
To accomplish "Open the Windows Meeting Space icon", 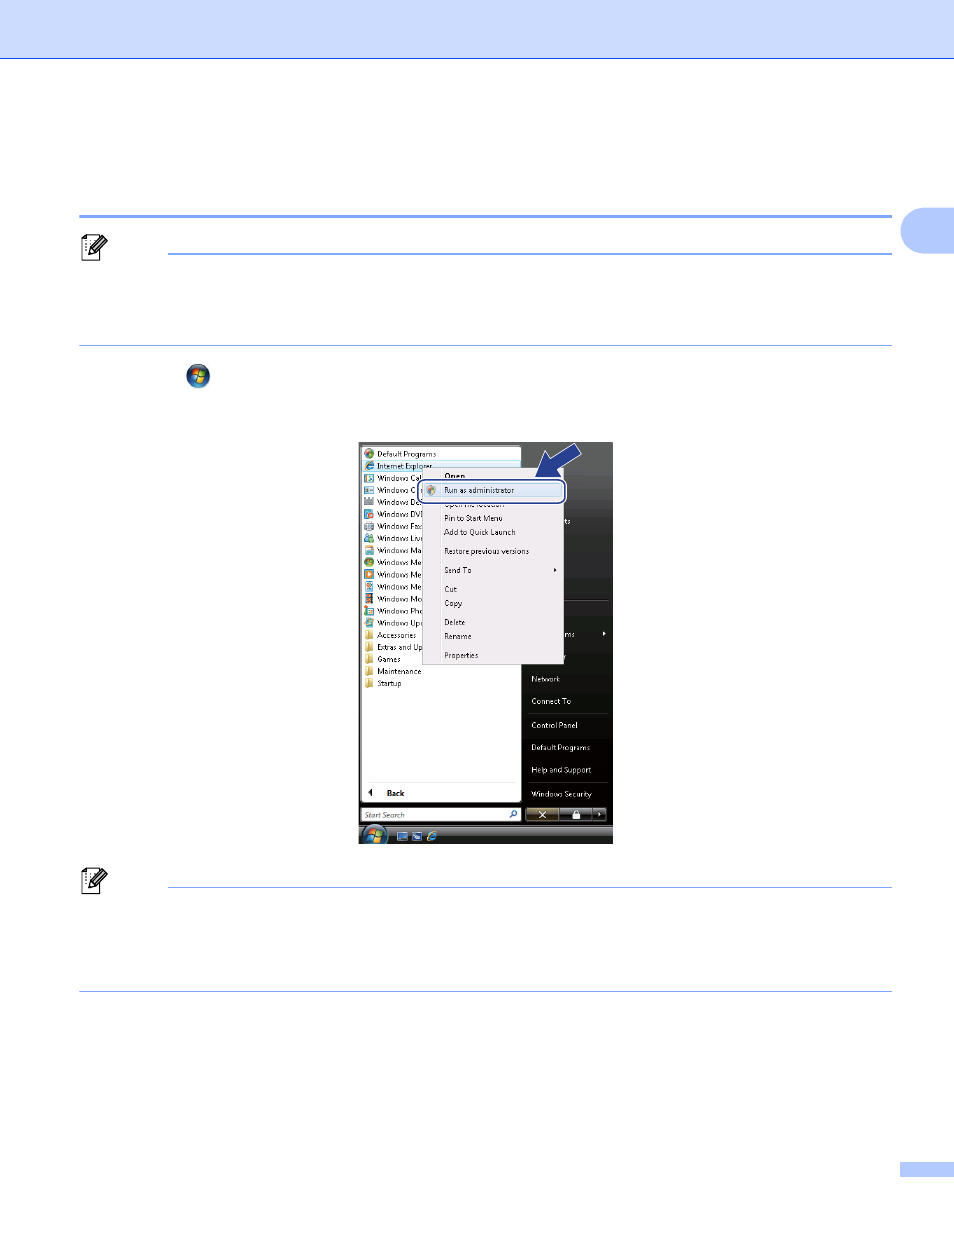I will pyautogui.click(x=369, y=587).
